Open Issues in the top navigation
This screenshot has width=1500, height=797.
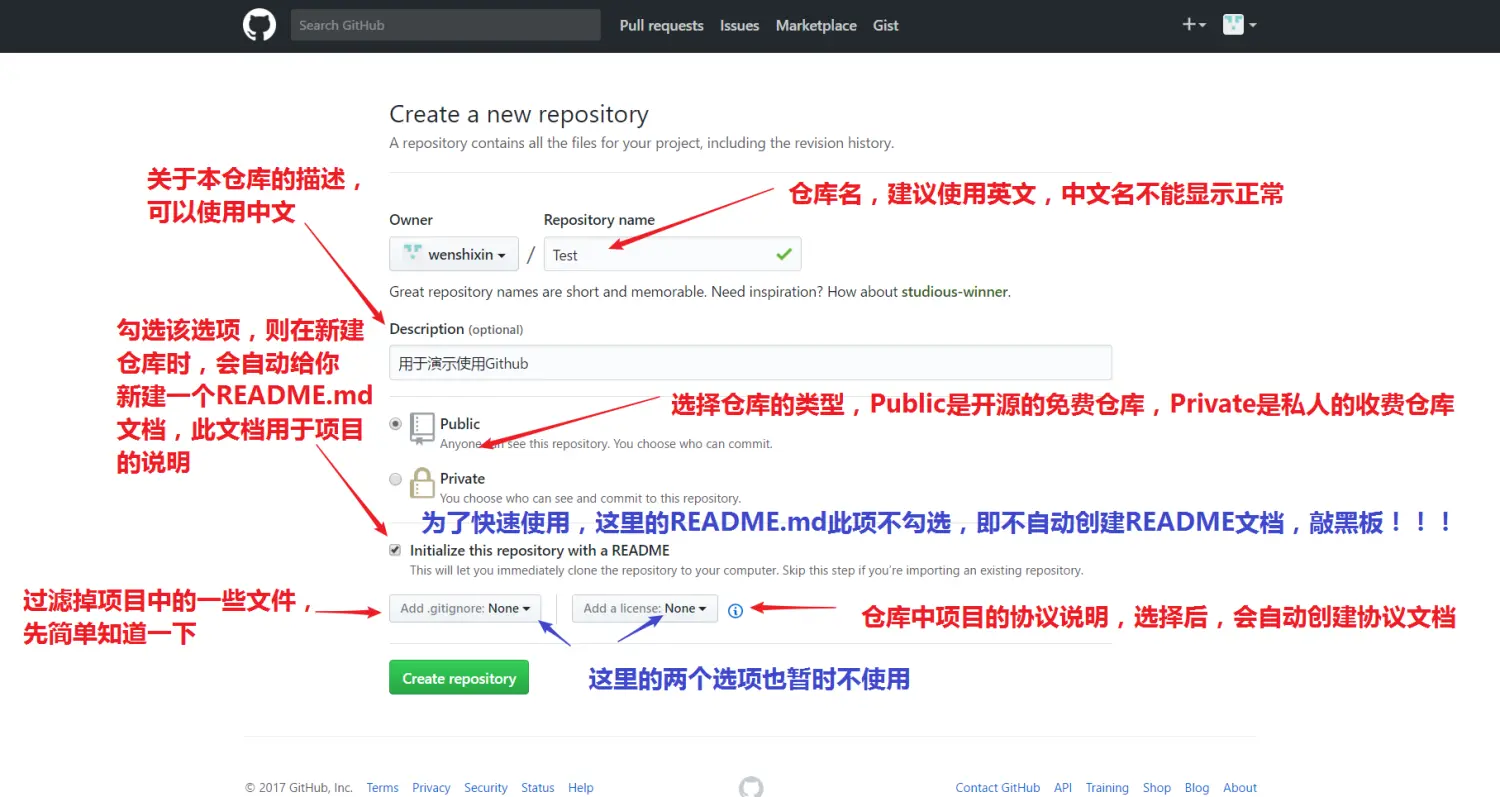739,26
